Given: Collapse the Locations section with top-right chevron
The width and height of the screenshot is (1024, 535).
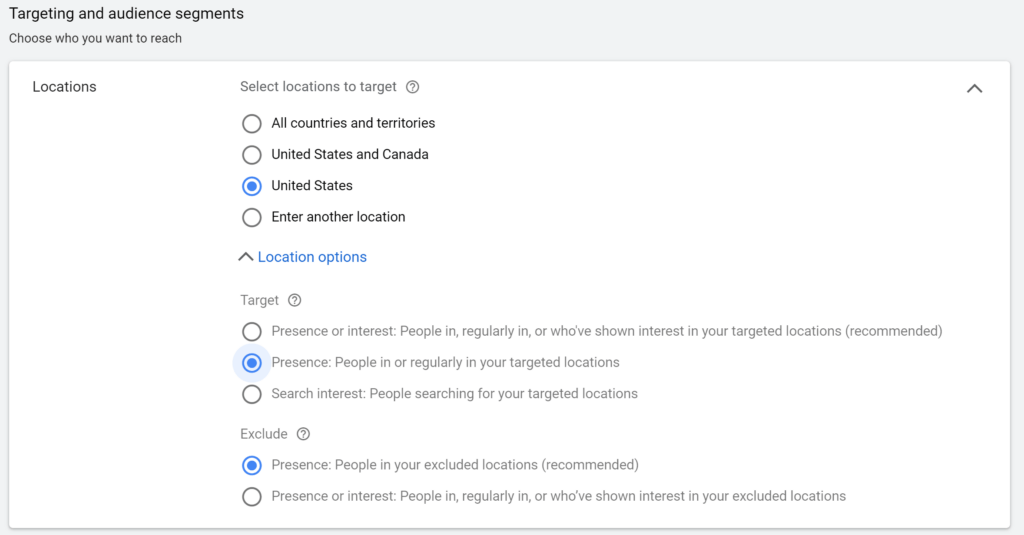Looking at the screenshot, I should click(x=974, y=88).
